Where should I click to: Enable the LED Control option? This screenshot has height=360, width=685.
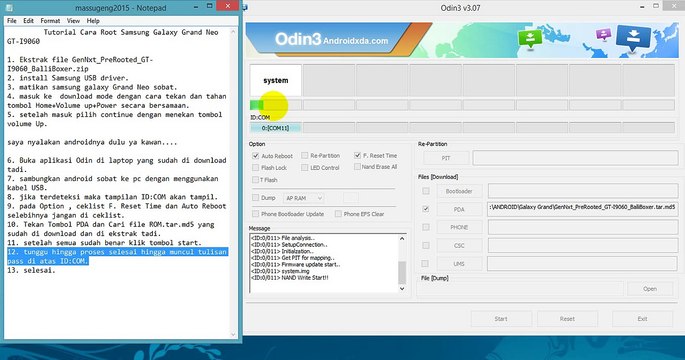304,167
